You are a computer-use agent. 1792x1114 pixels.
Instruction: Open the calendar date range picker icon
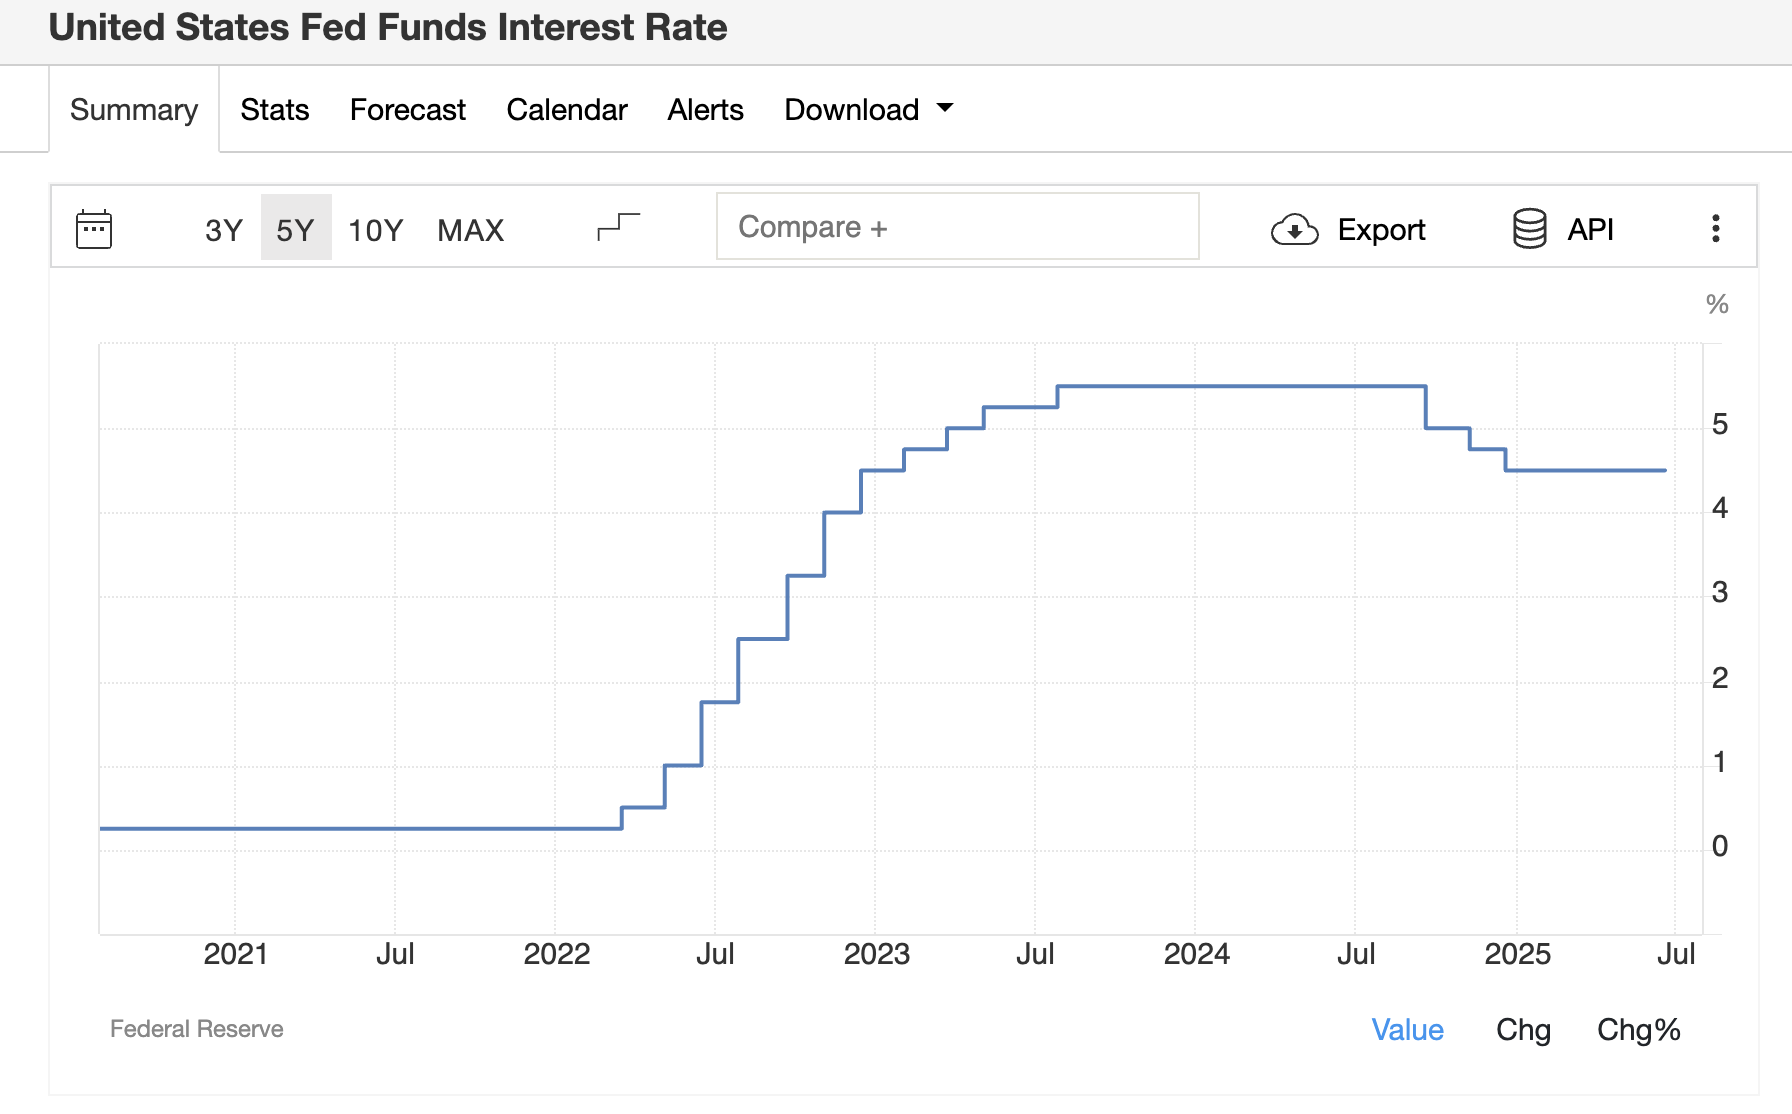tap(94, 229)
